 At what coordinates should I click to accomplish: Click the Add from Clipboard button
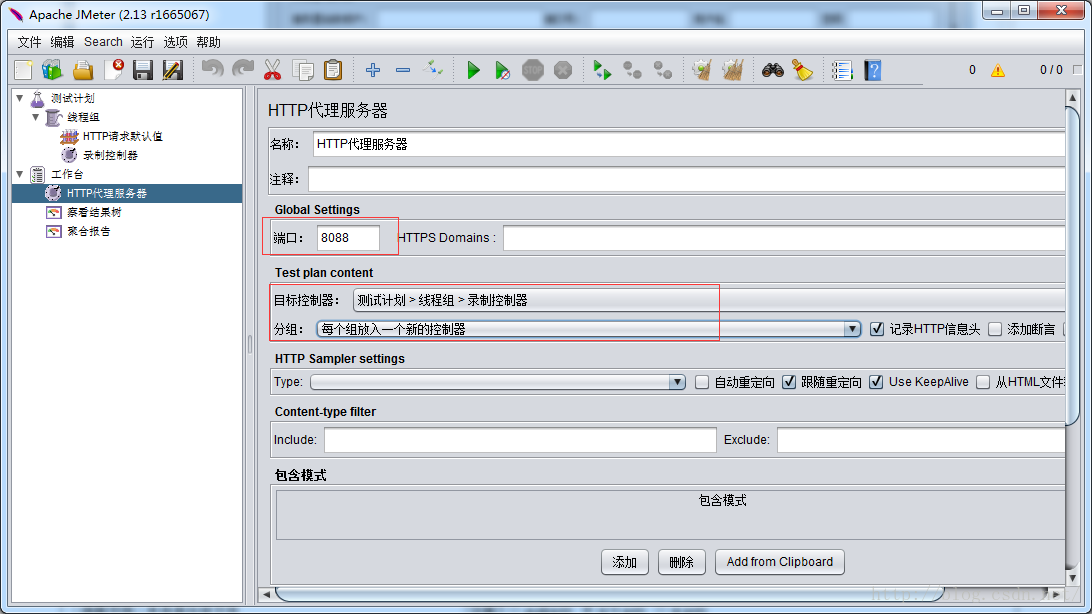tap(779, 562)
